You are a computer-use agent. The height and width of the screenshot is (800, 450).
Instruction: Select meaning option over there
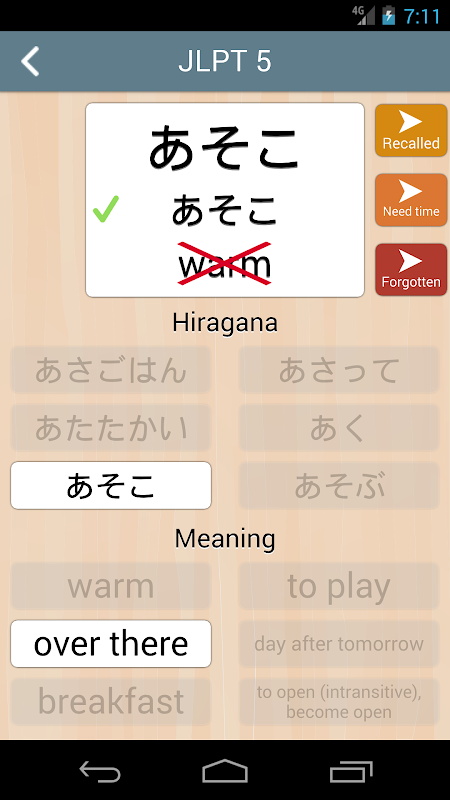(x=111, y=643)
